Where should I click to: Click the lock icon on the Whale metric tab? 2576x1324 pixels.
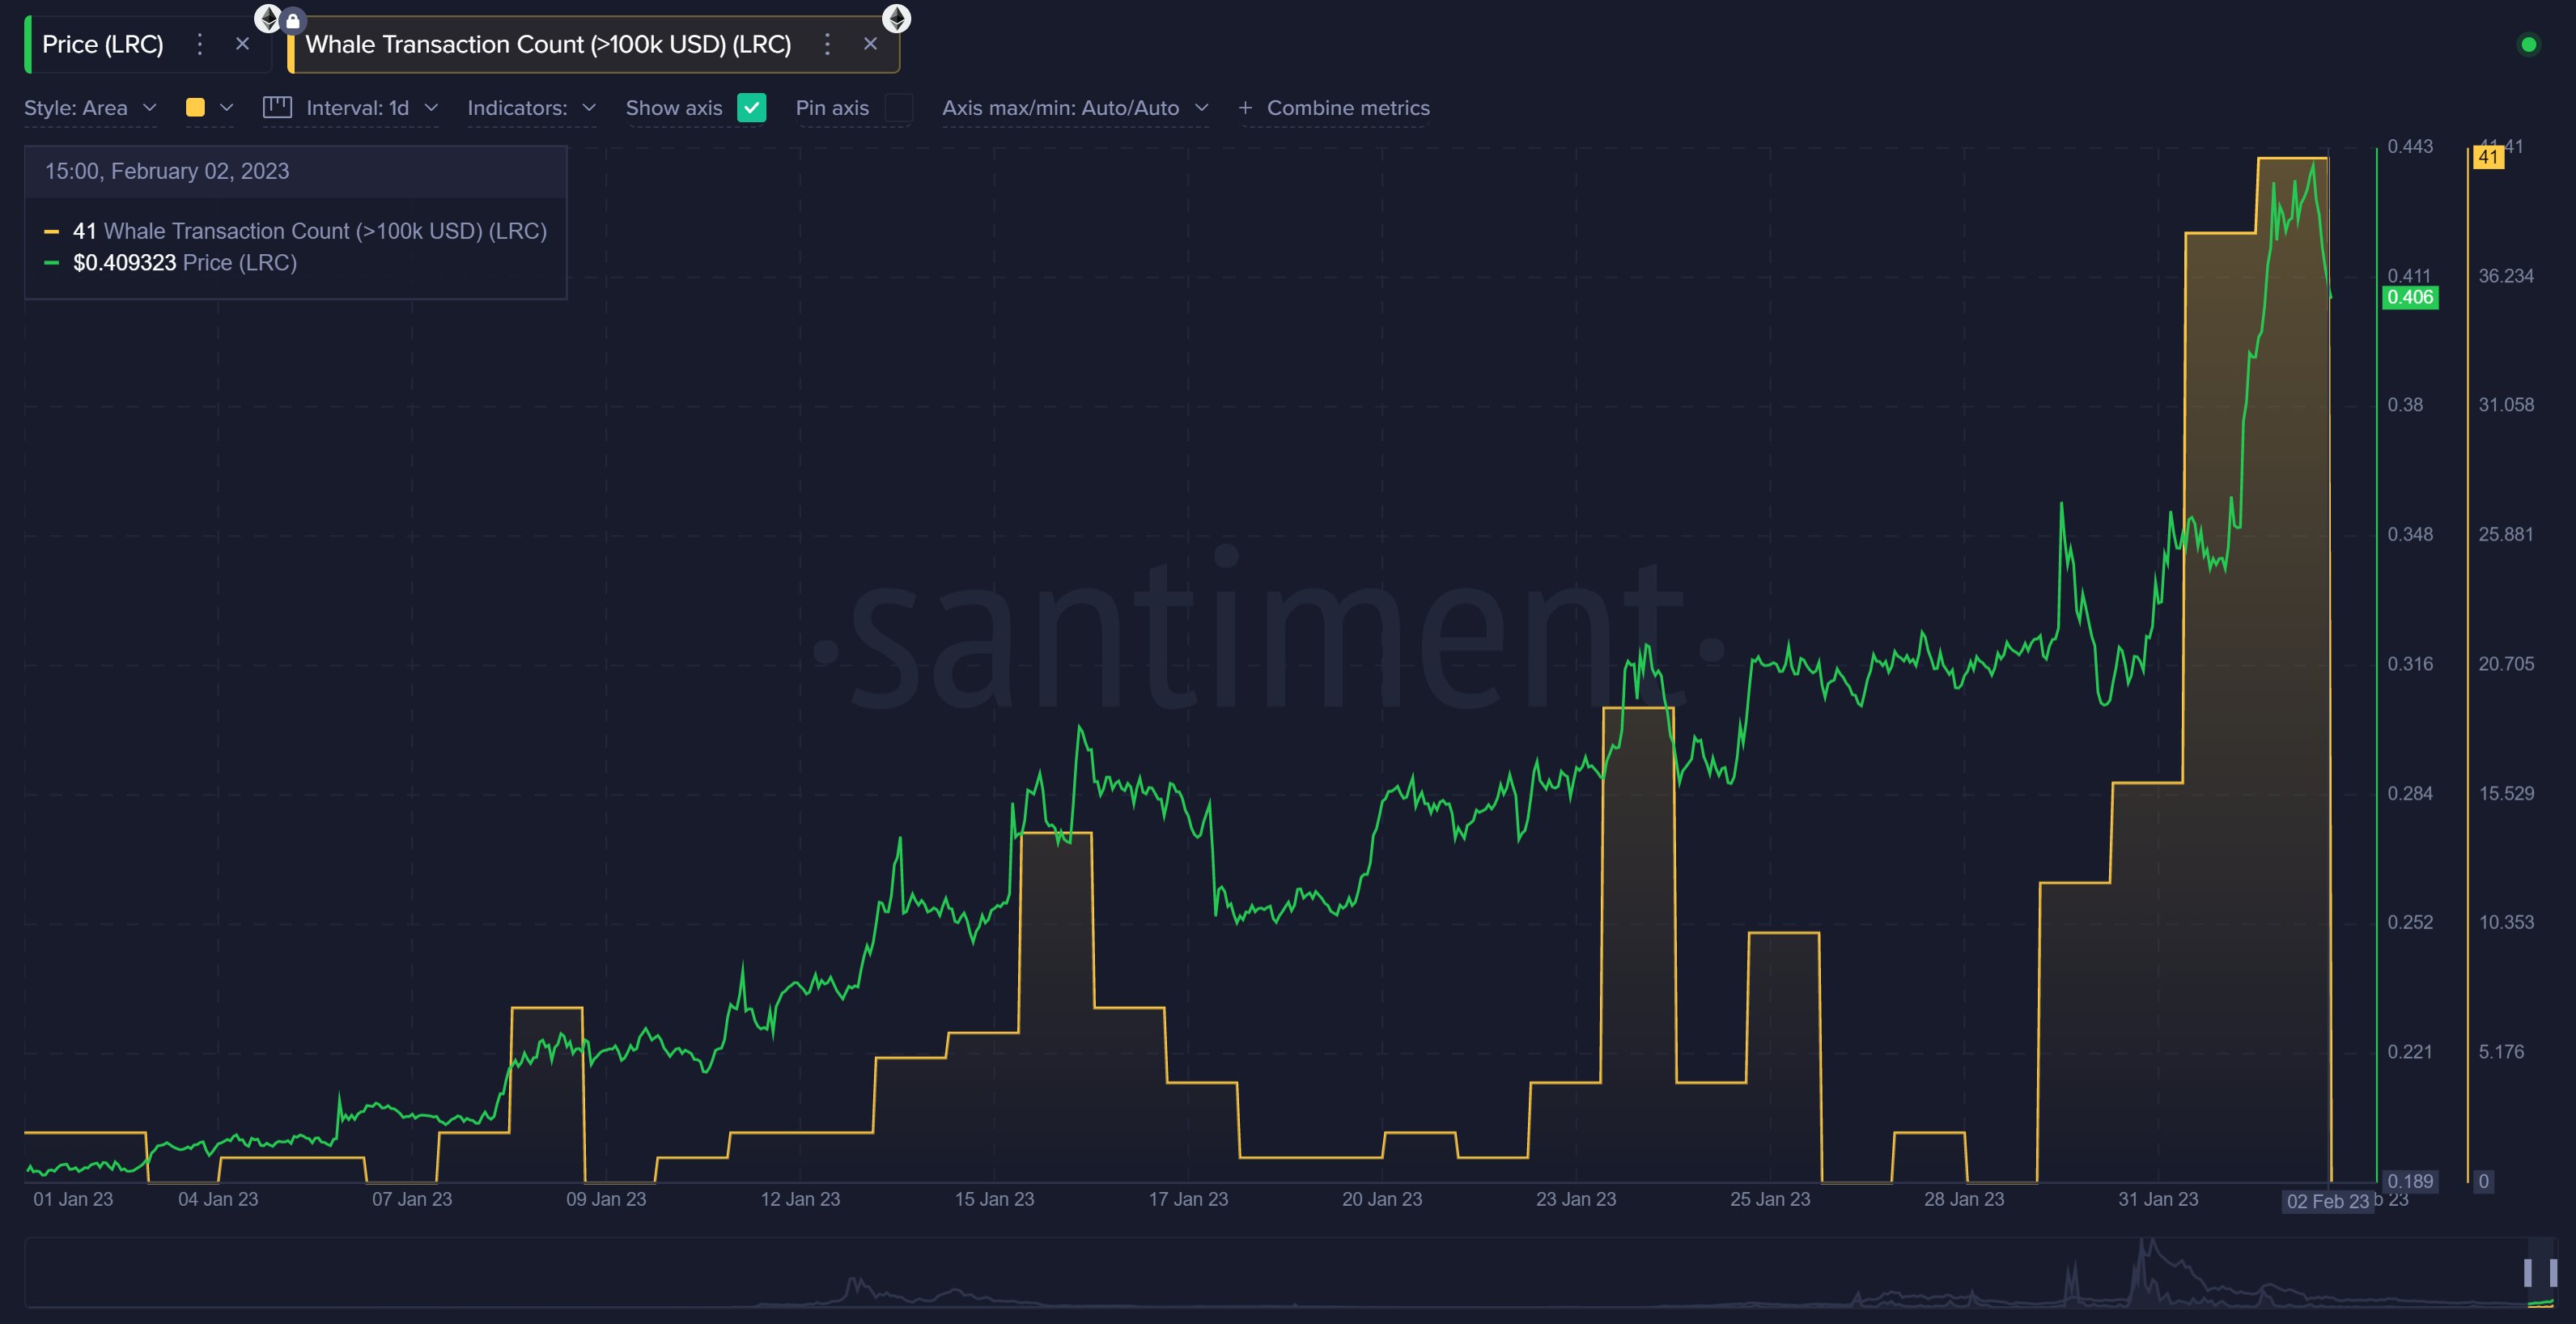pyautogui.click(x=293, y=20)
